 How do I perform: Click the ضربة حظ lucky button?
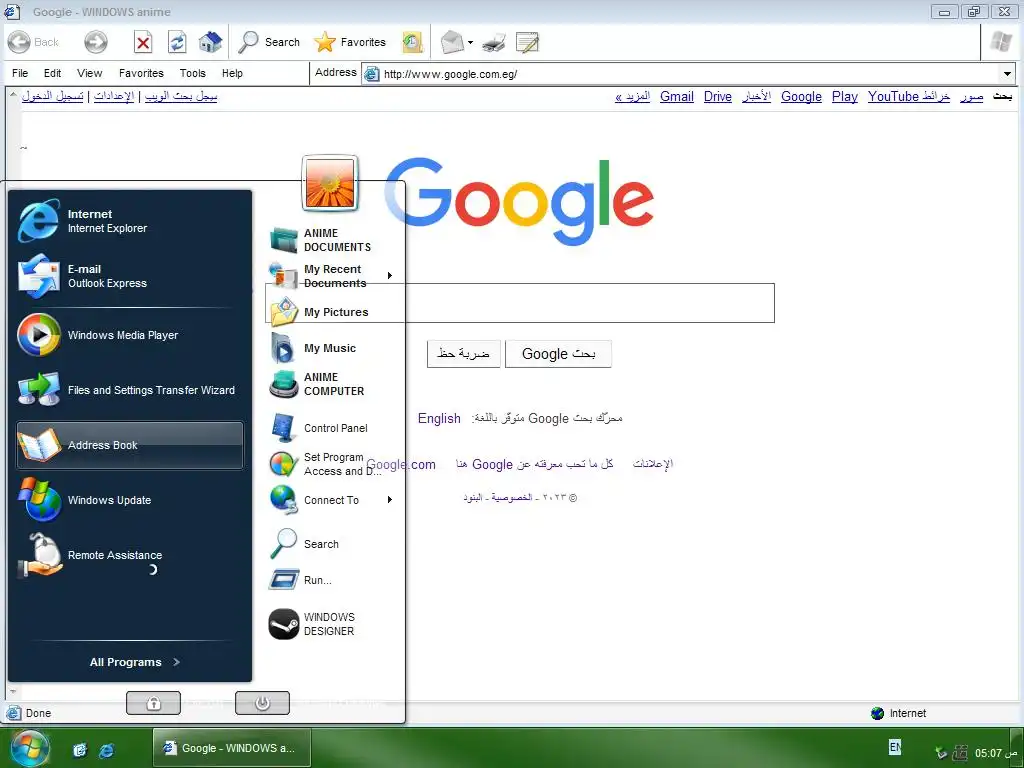click(464, 354)
